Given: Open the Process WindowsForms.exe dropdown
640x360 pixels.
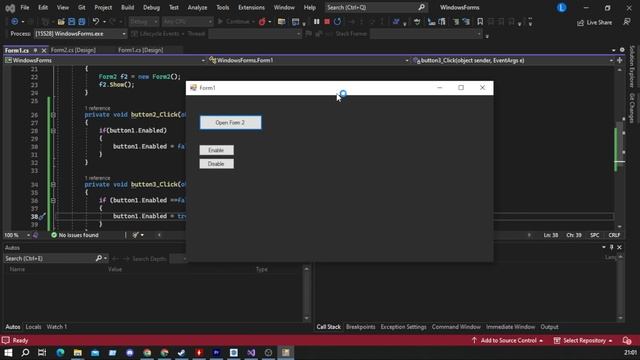Looking at the screenshot, I should 80,34.
